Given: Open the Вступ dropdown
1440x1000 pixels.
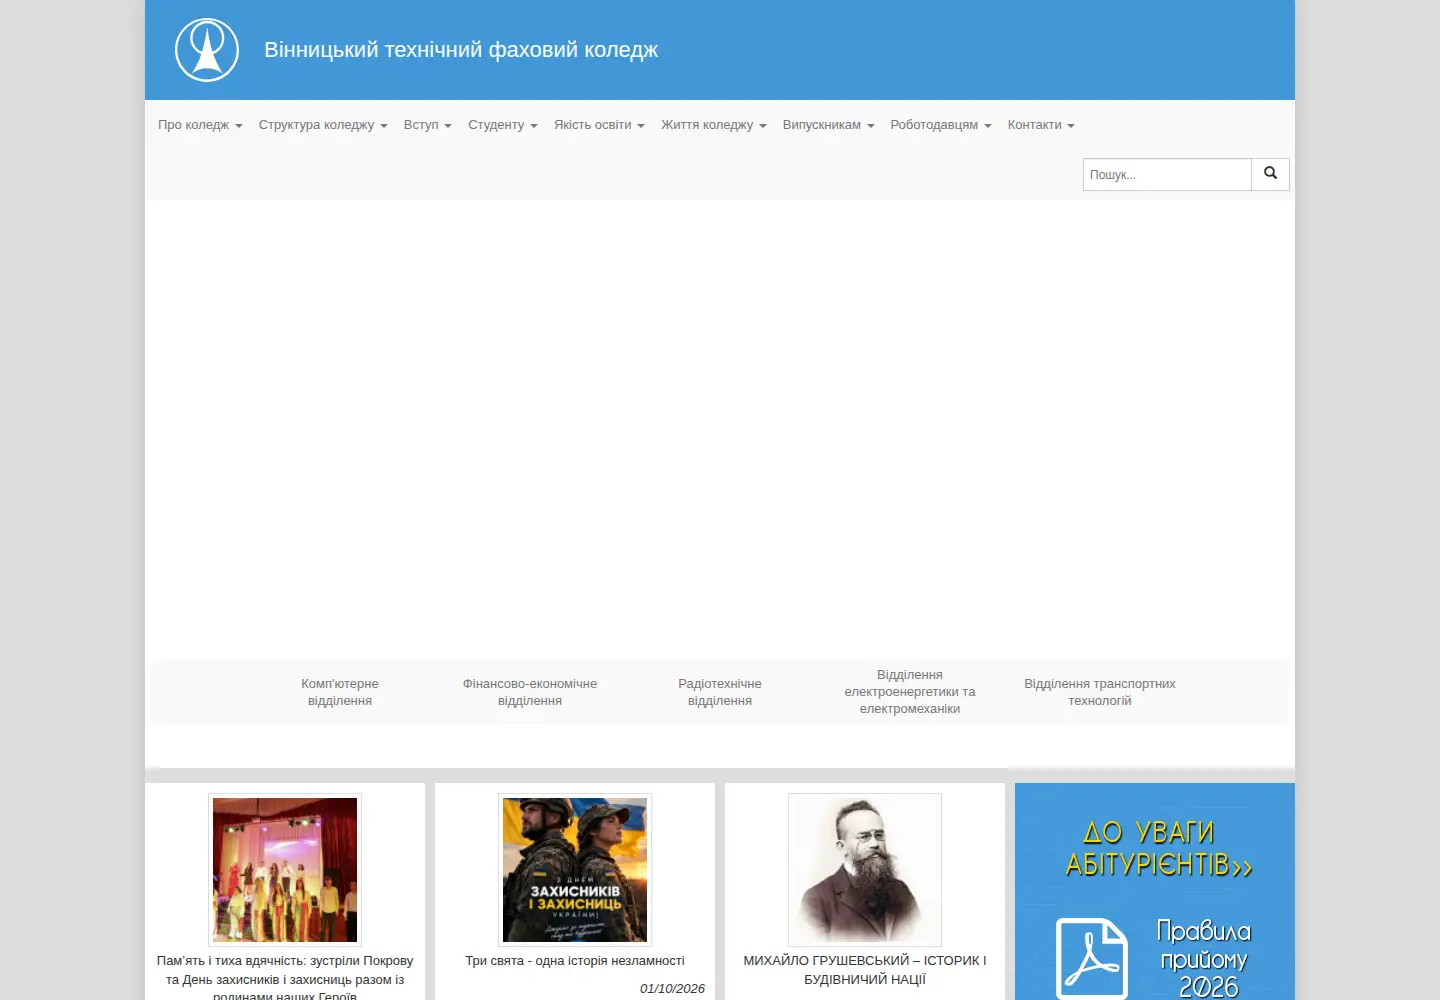Looking at the screenshot, I should pyautogui.click(x=428, y=125).
